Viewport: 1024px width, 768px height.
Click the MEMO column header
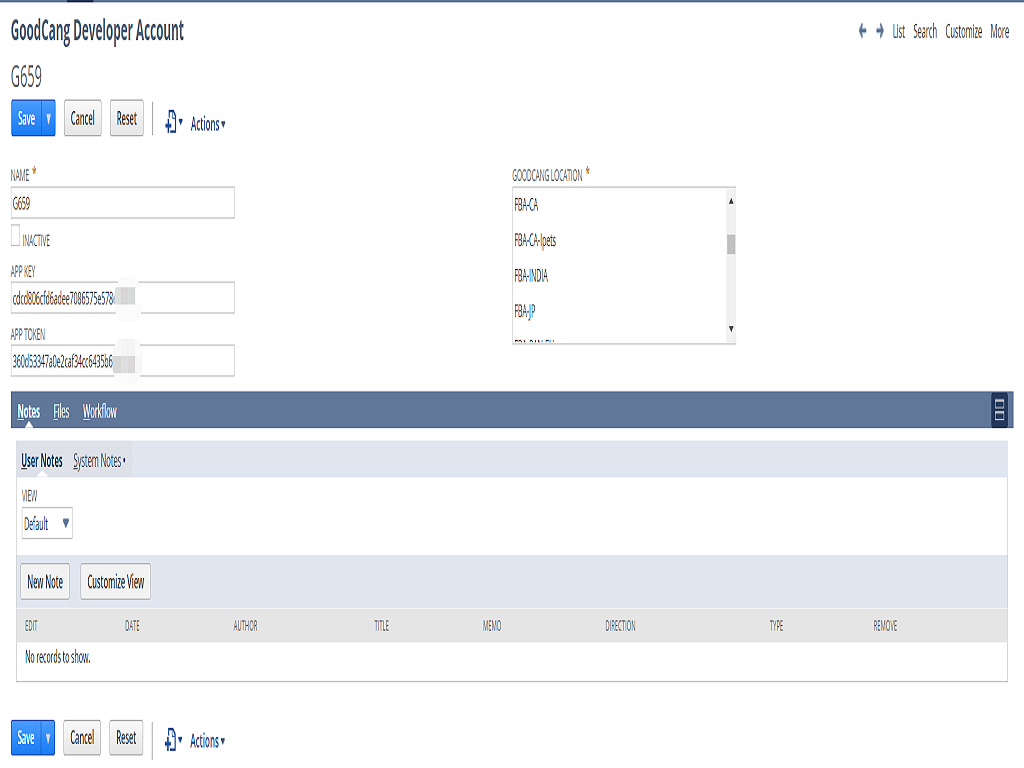tap(492, 626)
